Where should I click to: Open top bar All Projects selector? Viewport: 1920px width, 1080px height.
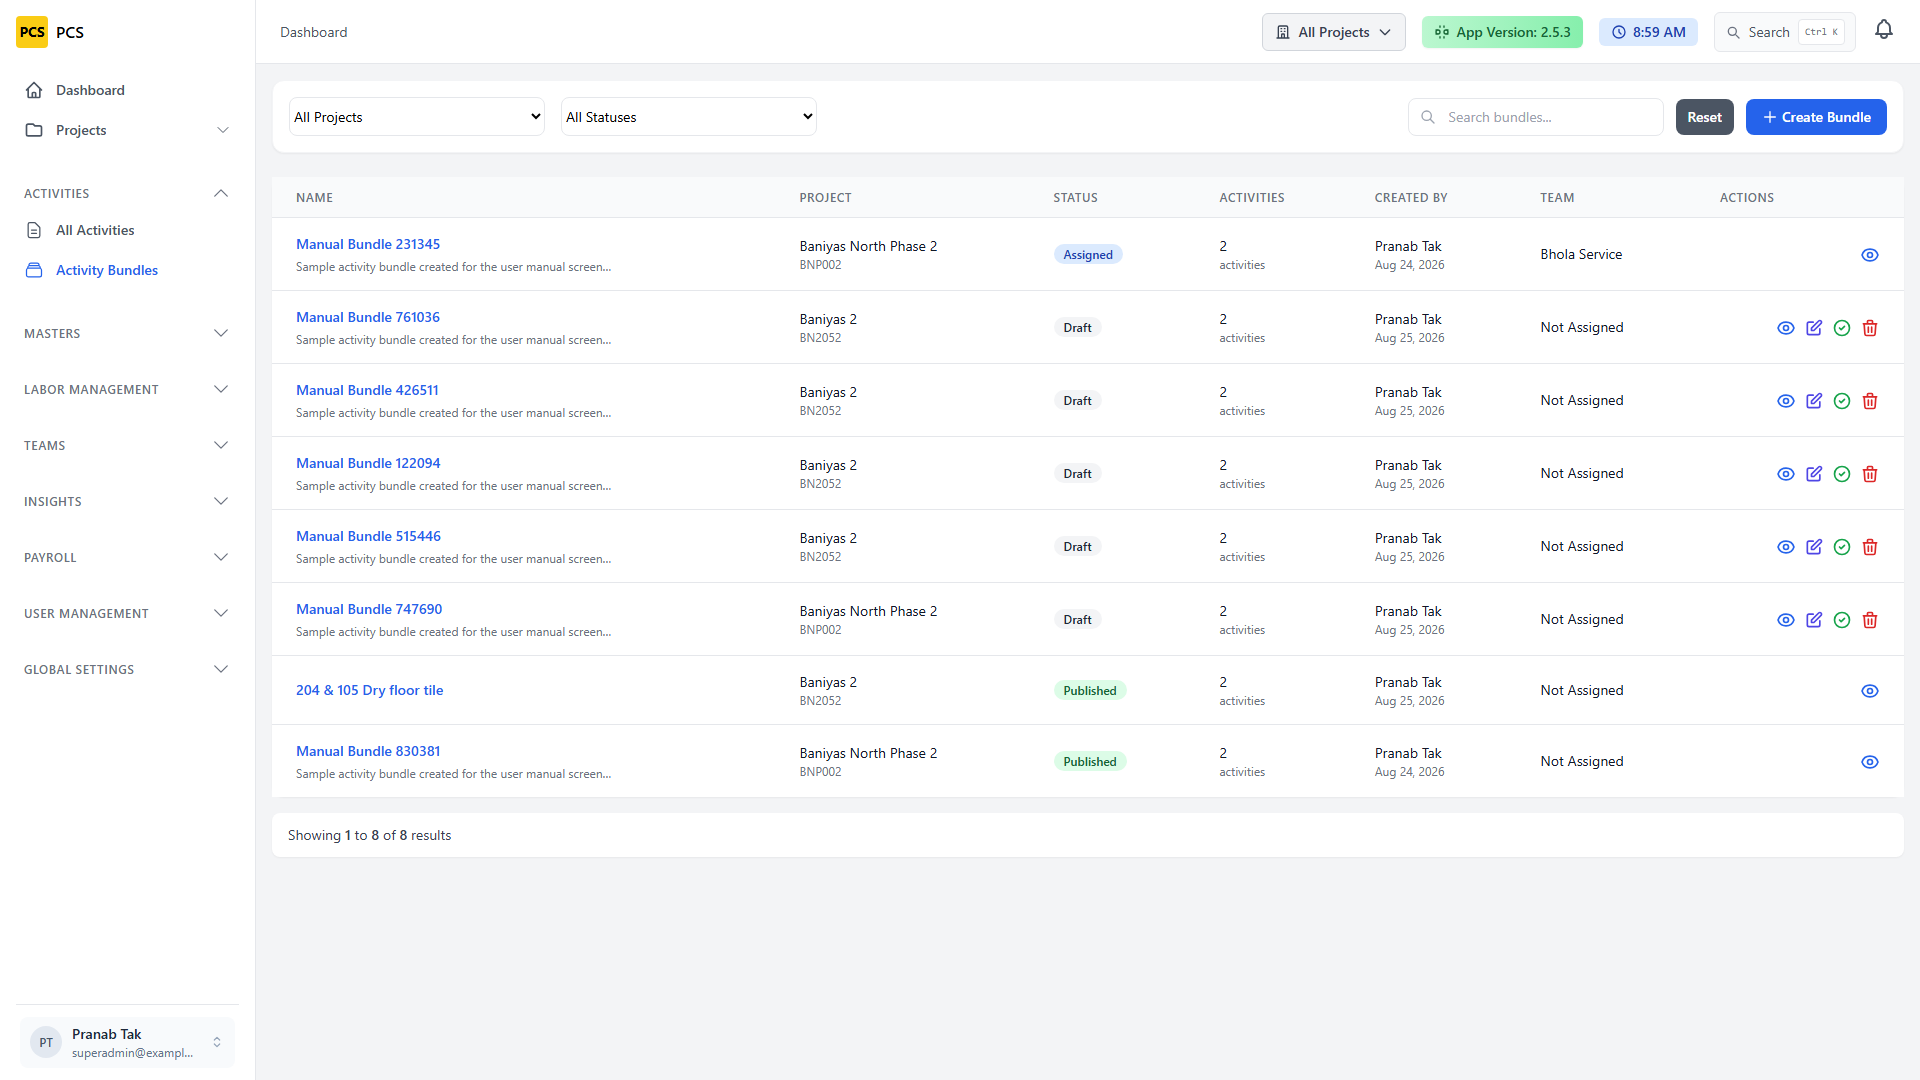coord(1333,32)
